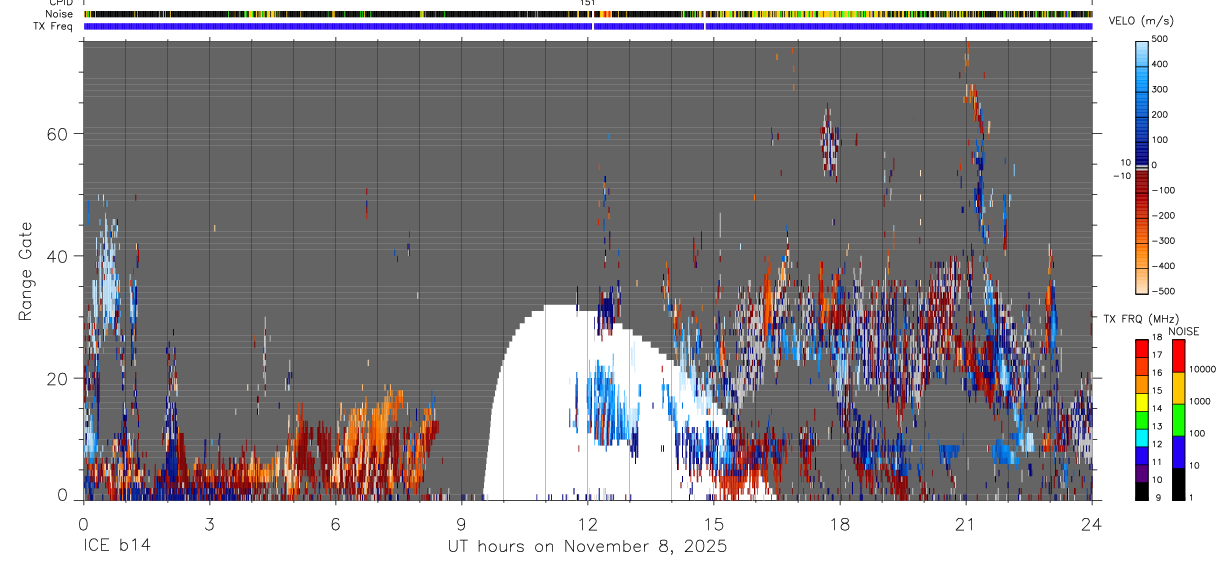
Task: Click the 'ICE b14' radar beam label
Action: [117, 547]
